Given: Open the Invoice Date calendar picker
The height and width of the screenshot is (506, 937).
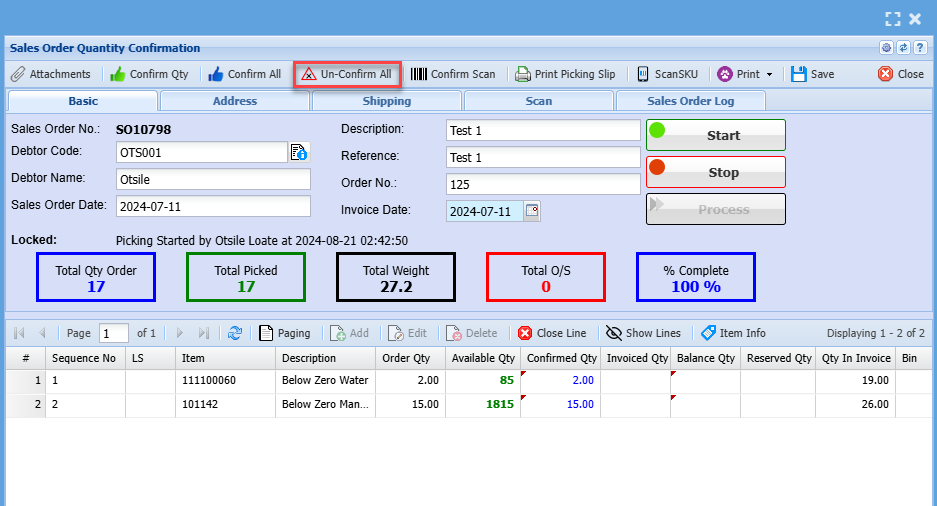Looking at the screenshot, I should click(x=532, y=211).
